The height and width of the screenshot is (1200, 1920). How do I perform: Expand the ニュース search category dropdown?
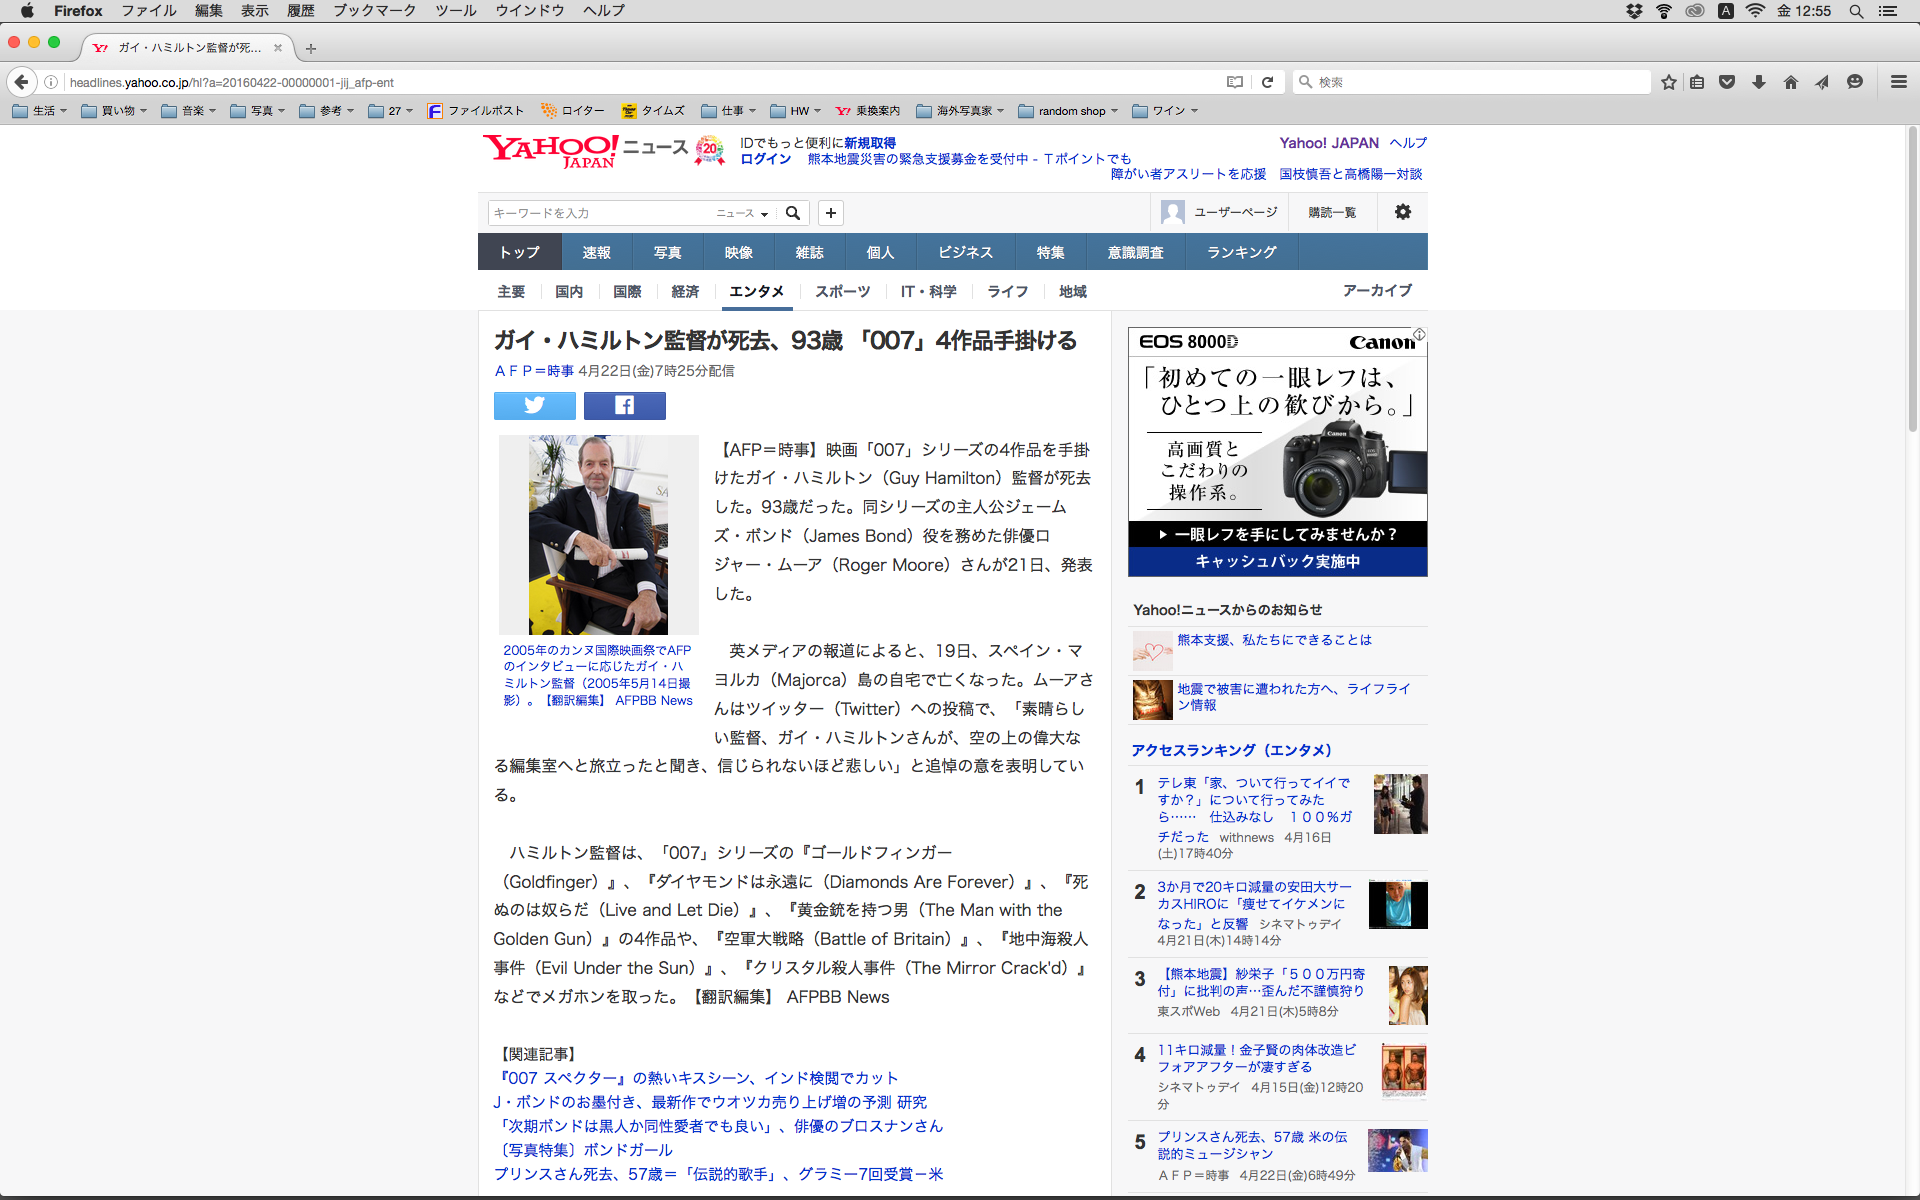tap(742, 213)
